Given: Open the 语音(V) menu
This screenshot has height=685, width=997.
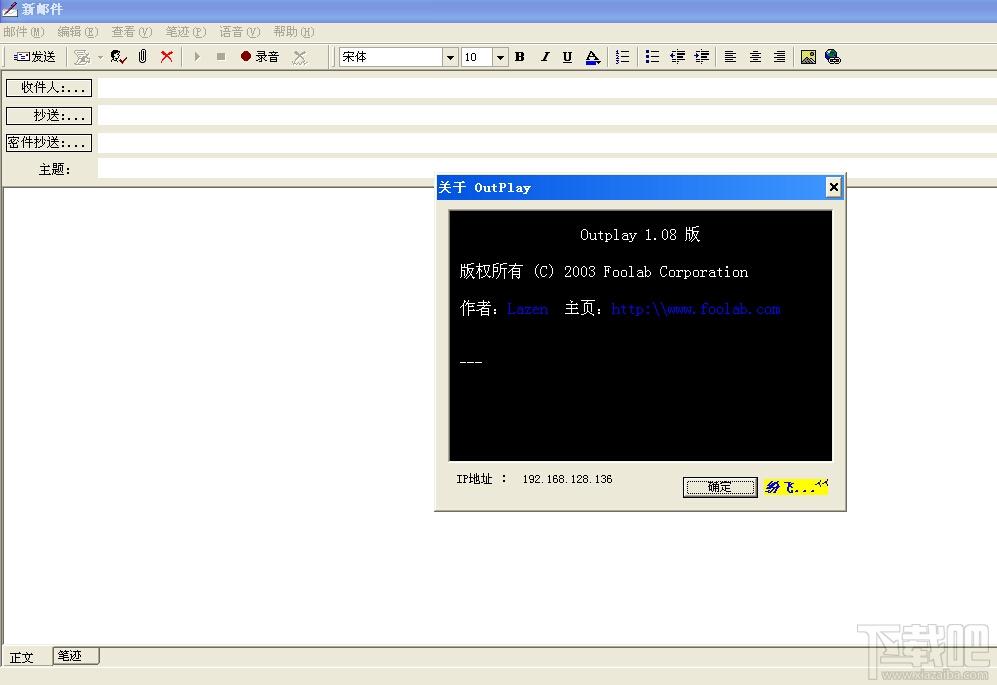Looking at the screenshot, I should 240,32.
